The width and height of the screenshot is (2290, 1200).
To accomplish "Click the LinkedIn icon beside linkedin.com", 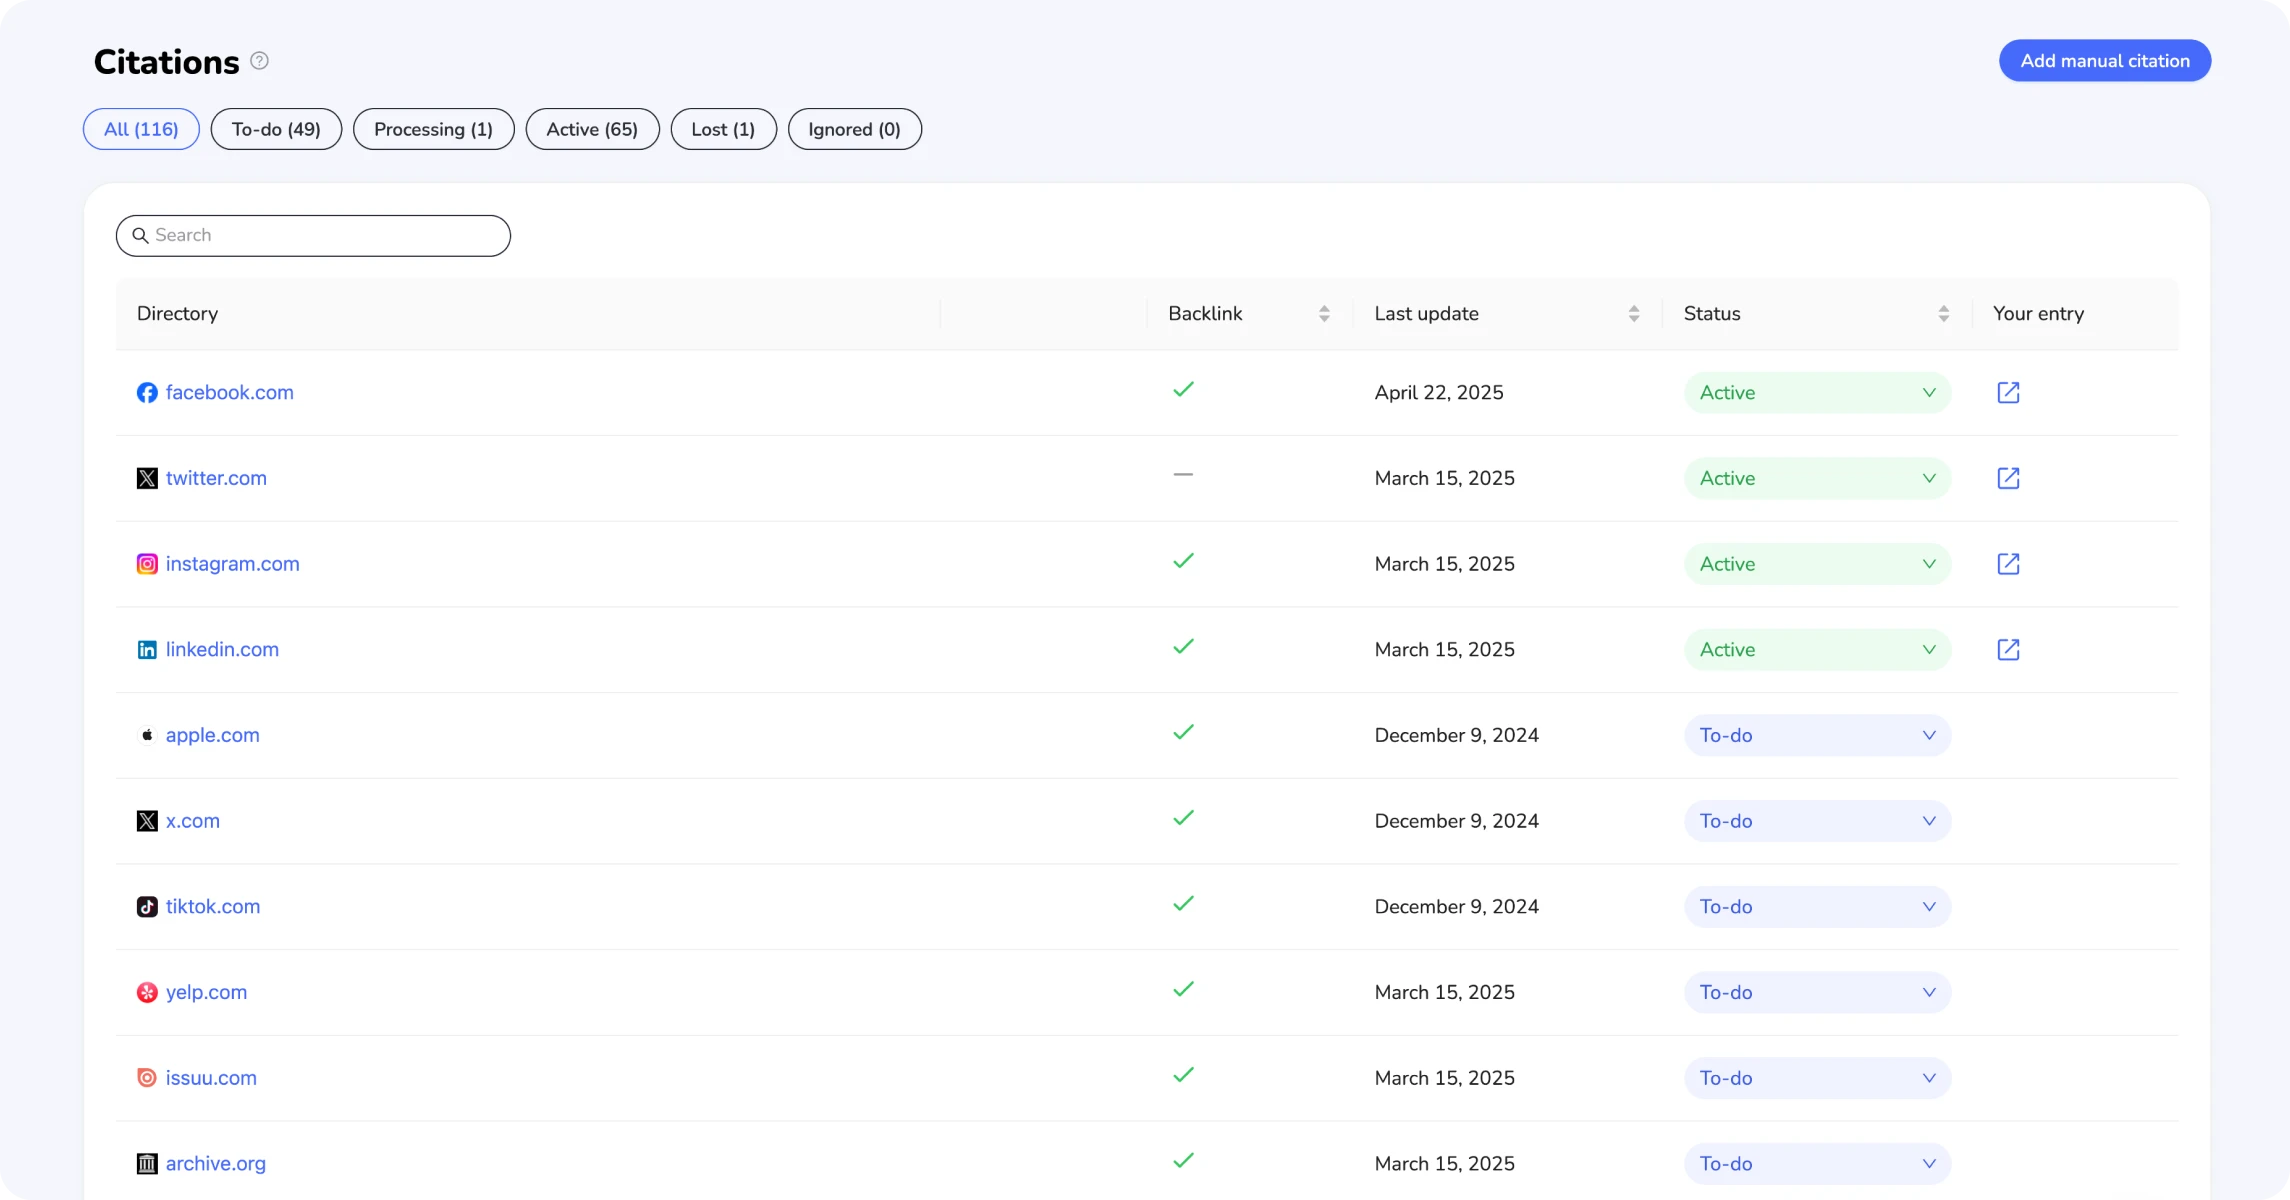I will [x=147, y=649].
